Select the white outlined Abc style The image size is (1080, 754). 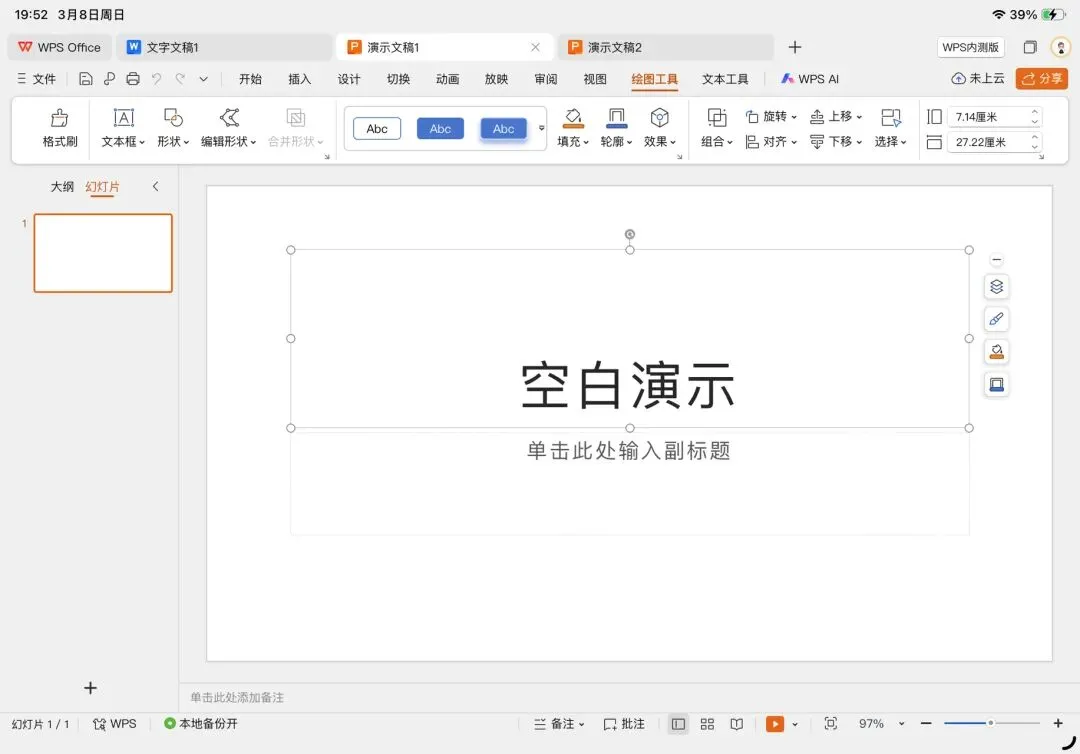377,129
